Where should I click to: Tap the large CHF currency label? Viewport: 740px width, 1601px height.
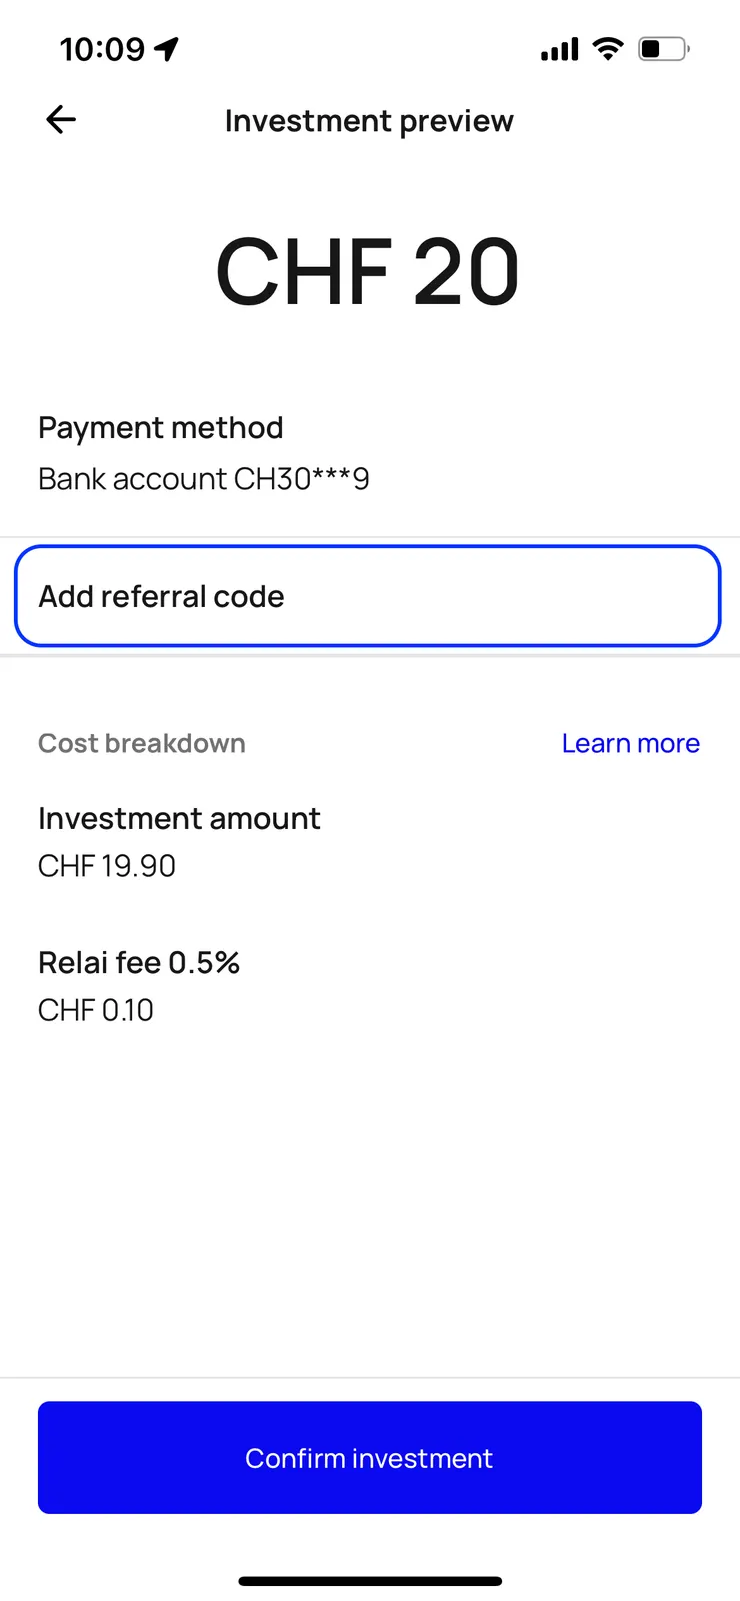[303, 272]
